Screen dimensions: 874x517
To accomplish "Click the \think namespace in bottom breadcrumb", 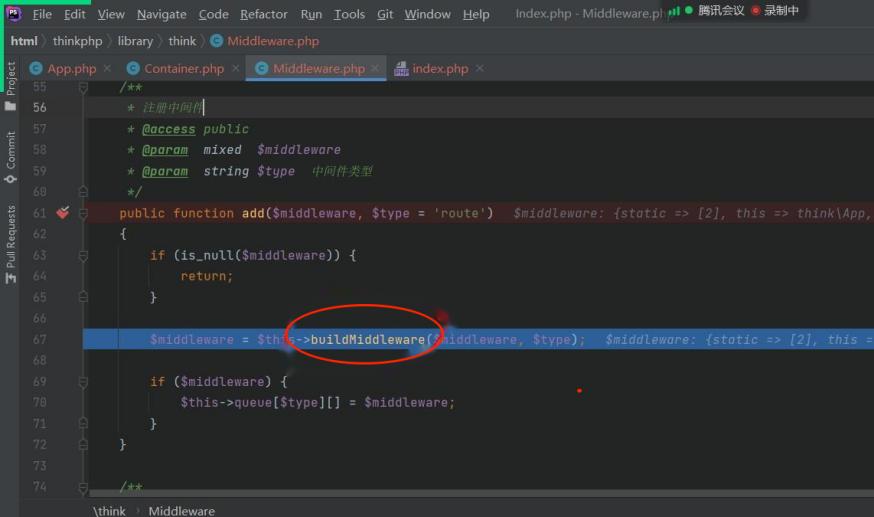I will (x=109, y=510).
